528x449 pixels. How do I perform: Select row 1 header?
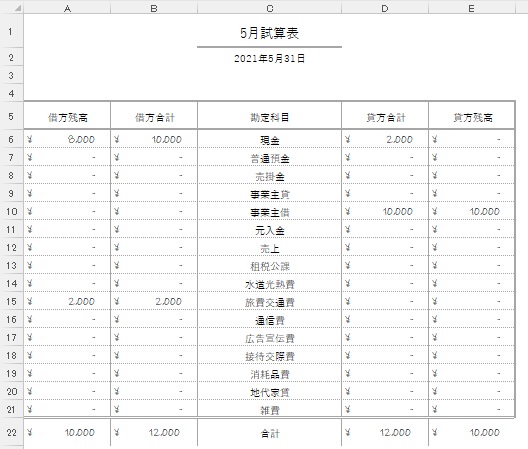click(x=11, y=31)
